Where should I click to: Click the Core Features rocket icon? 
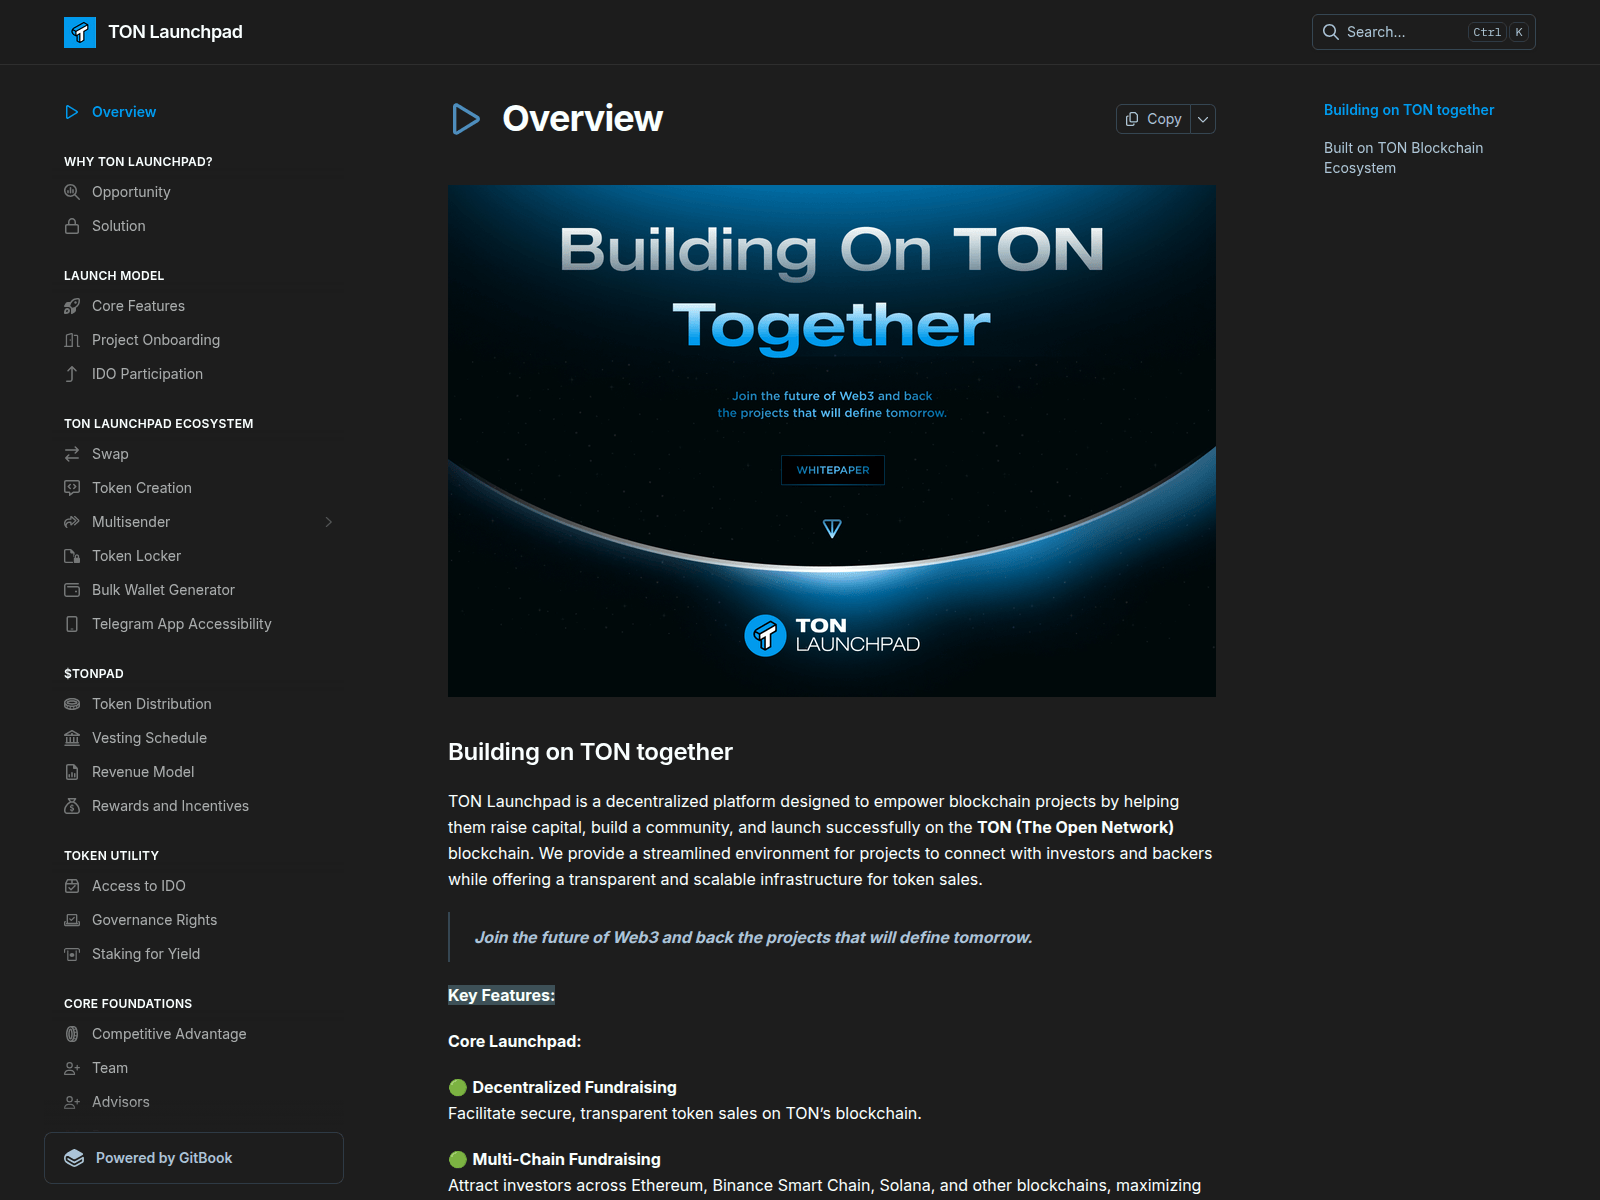pyautogui.click(x=72, y=306)
